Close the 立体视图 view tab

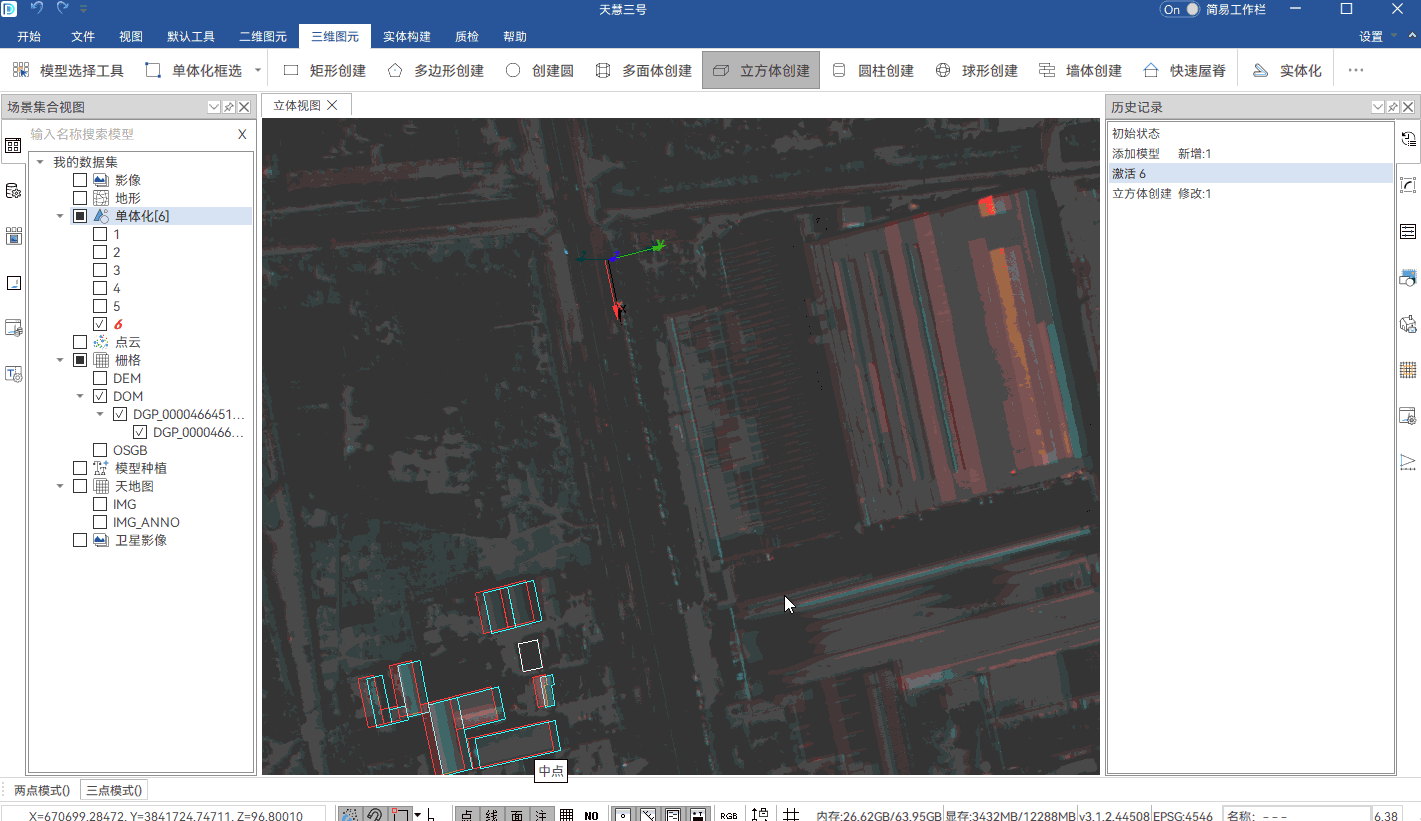(333, 105)
